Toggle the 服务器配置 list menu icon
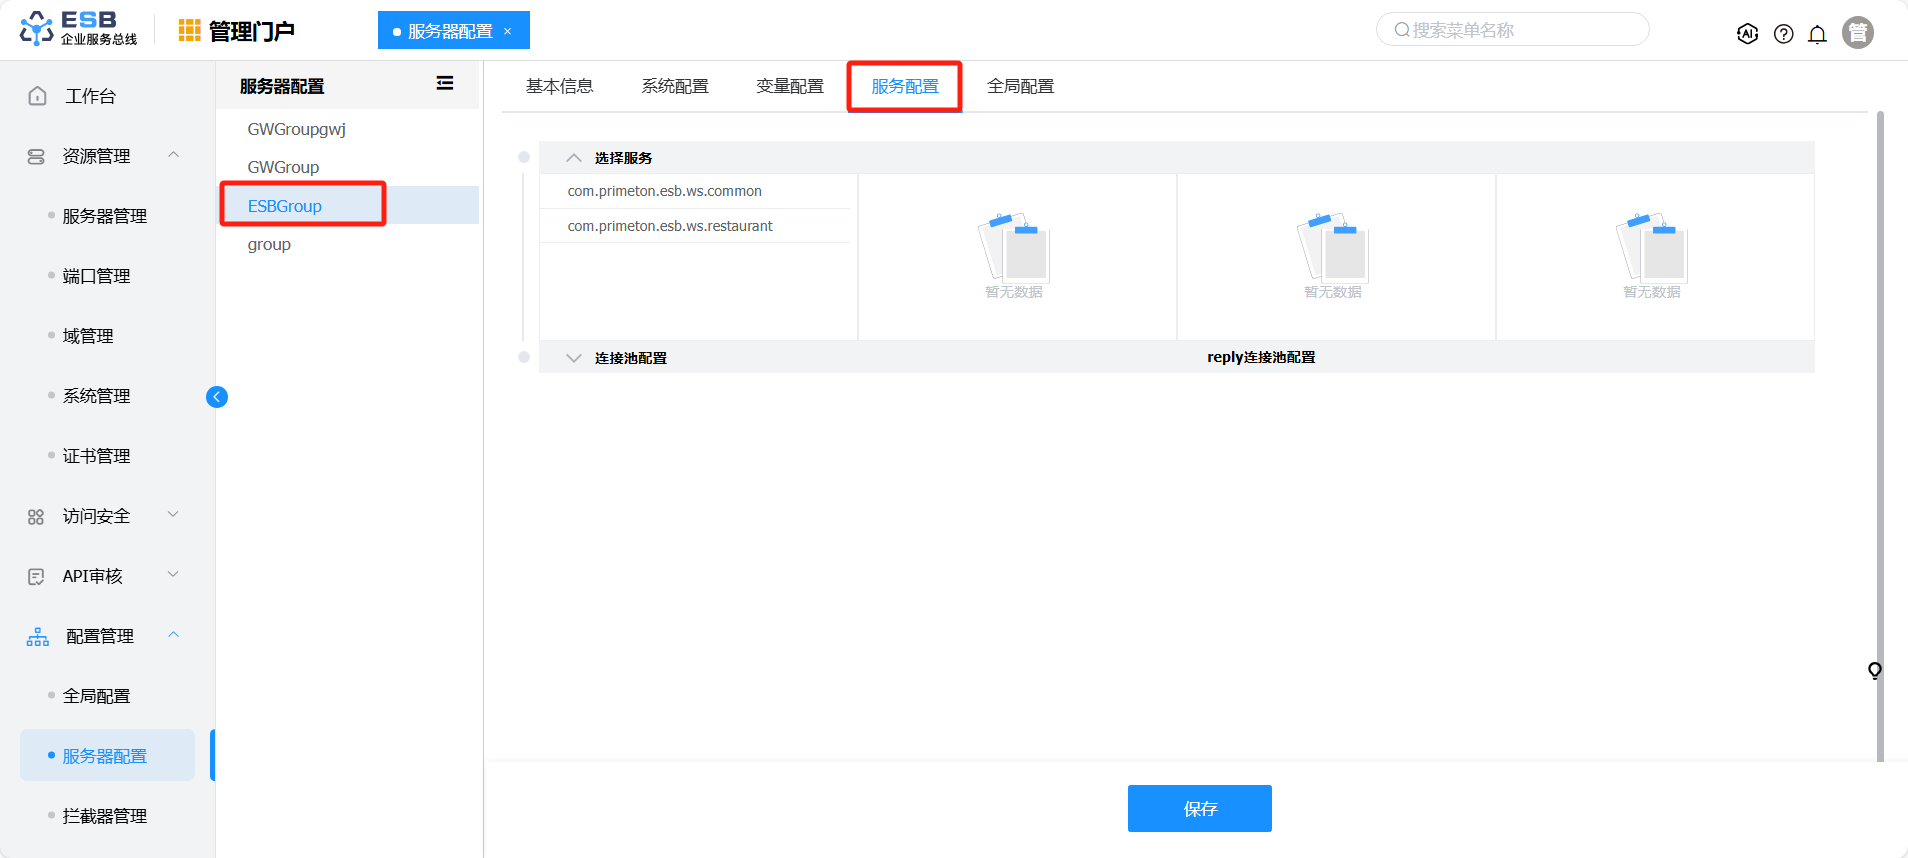 tap(445, 84)
